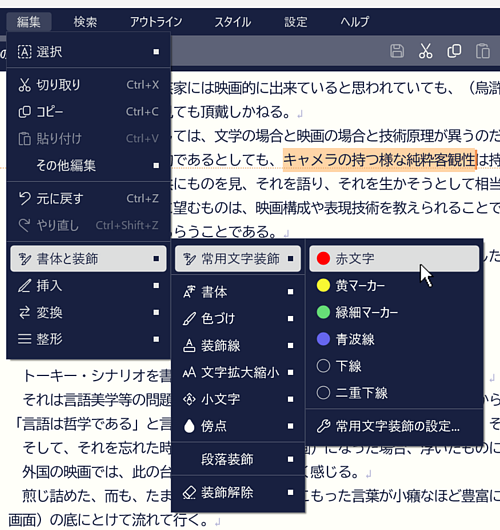Expand the 挿入 submenu

(88, 286)
